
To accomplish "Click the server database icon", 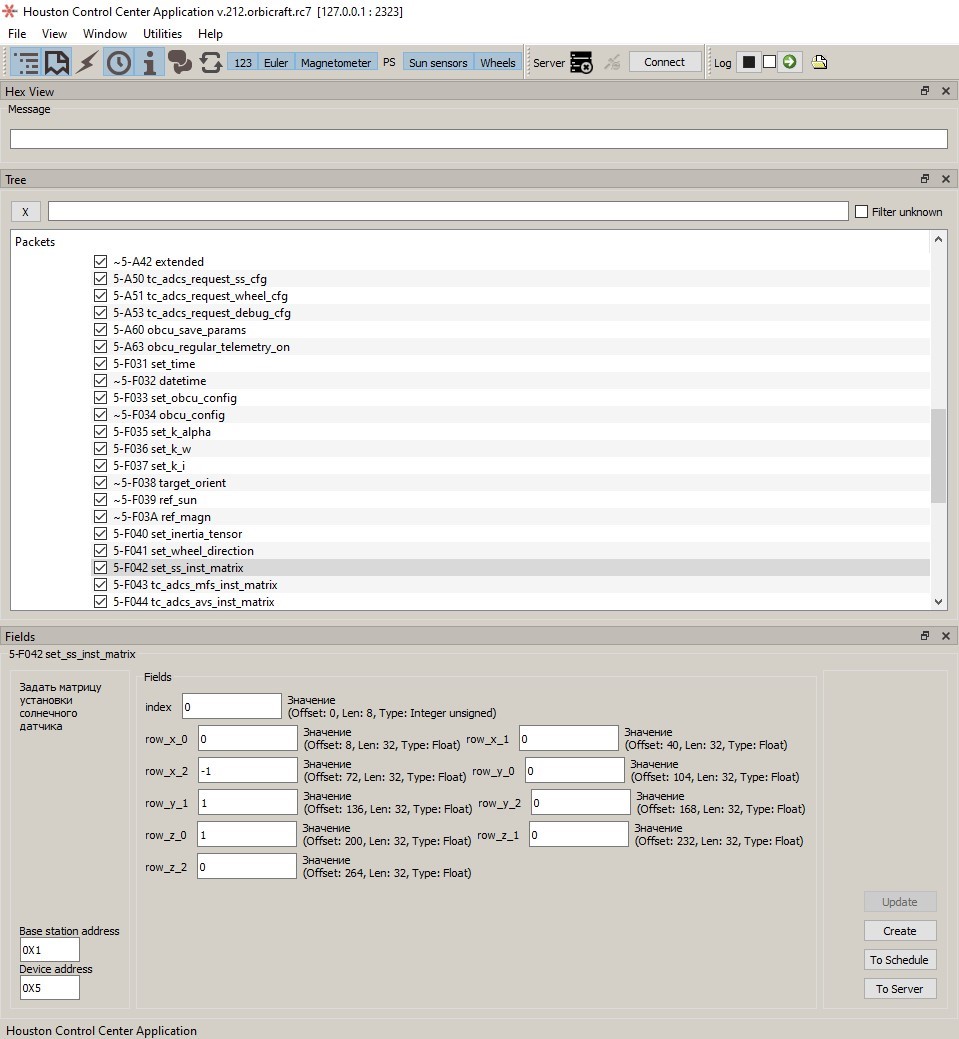I will (x=581, y=61).
